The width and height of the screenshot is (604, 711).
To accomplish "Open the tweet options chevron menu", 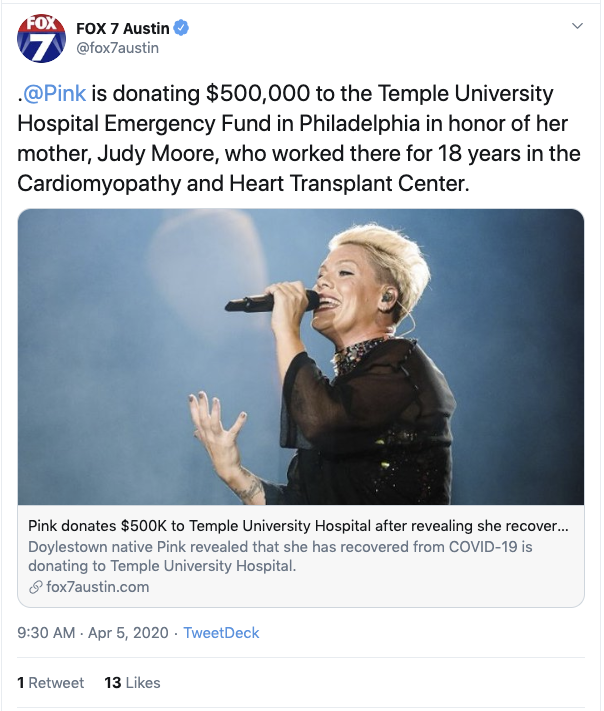I will 577,24.
